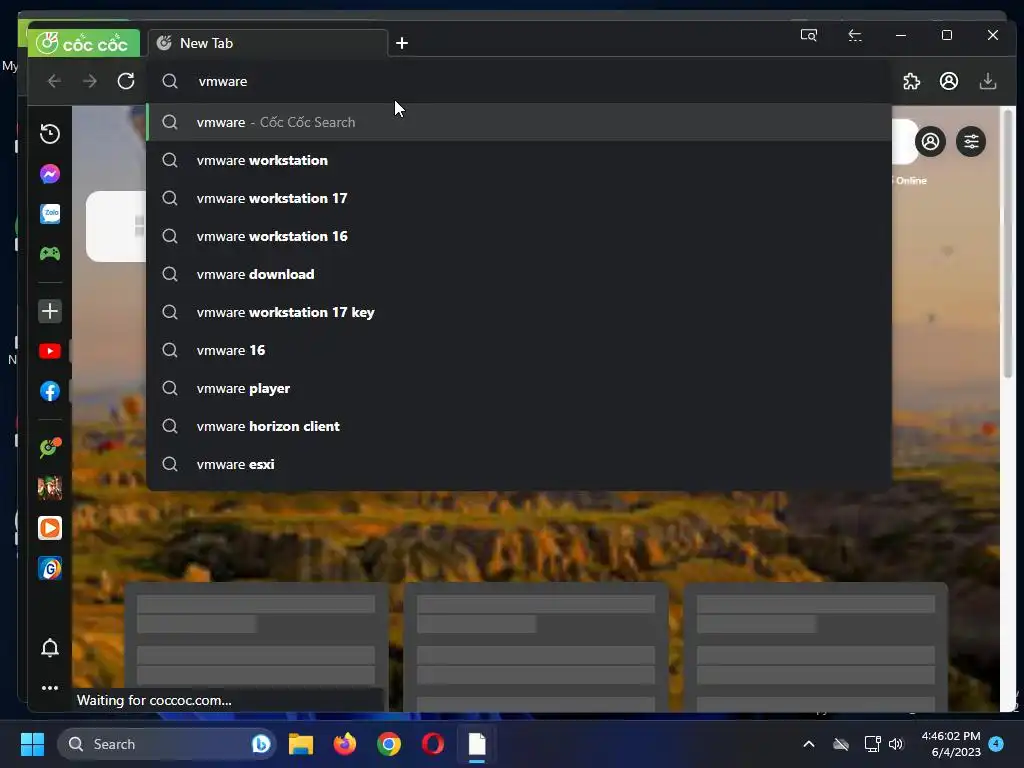Click the taskbar Search box
The width and height of the screenshot is (1024, 768).
(x=167, y=744)
